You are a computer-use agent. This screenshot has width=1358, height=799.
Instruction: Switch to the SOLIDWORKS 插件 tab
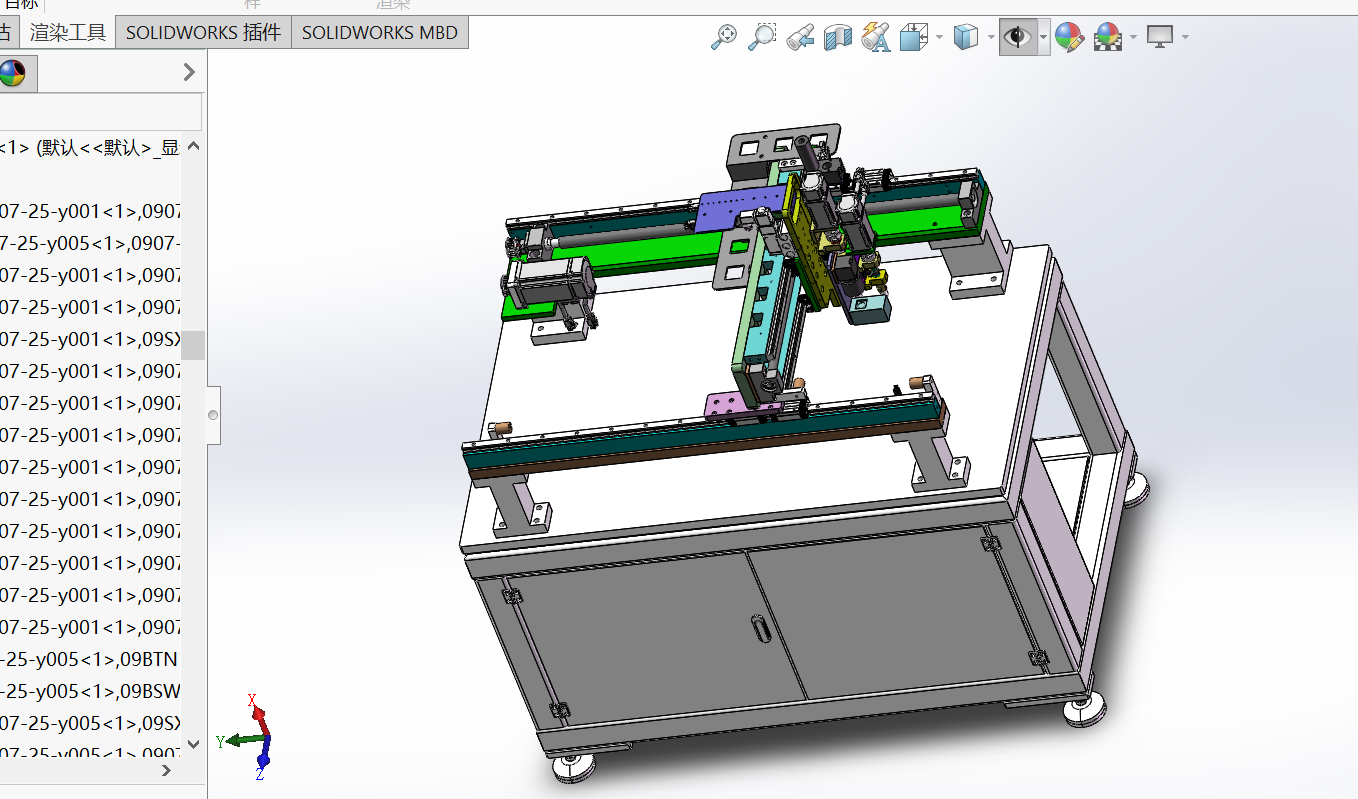click(203, 32)
